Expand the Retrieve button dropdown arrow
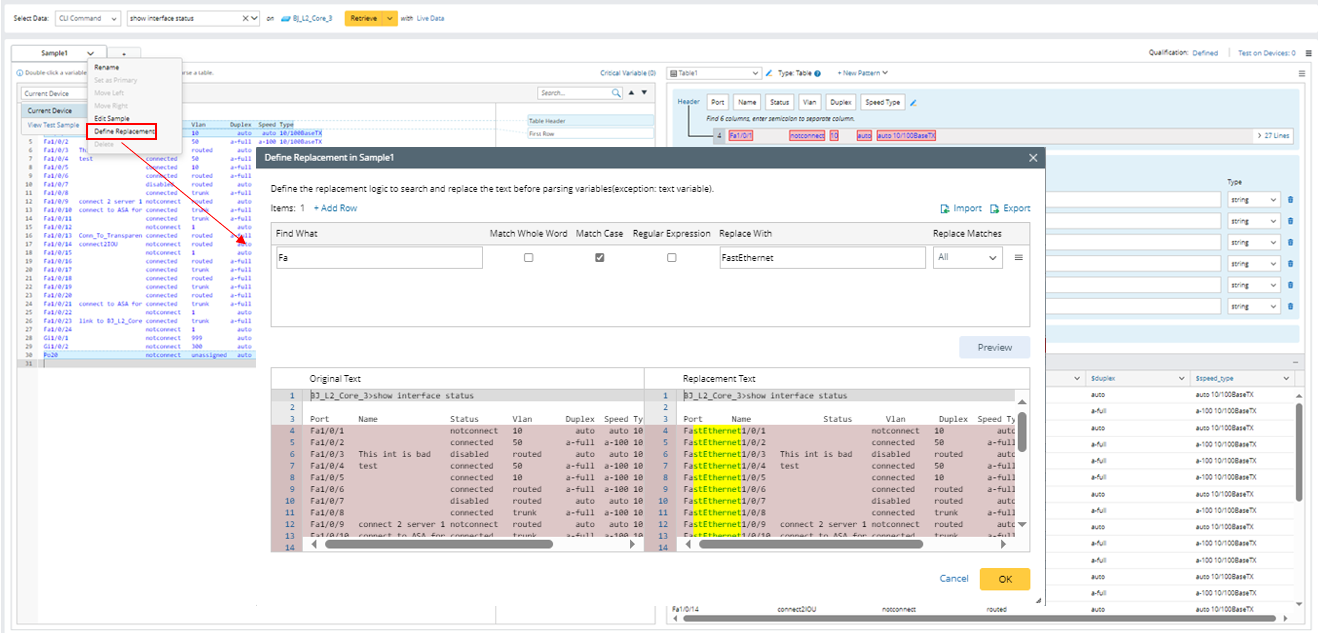The image size is (1325, 636). [391, 19]
